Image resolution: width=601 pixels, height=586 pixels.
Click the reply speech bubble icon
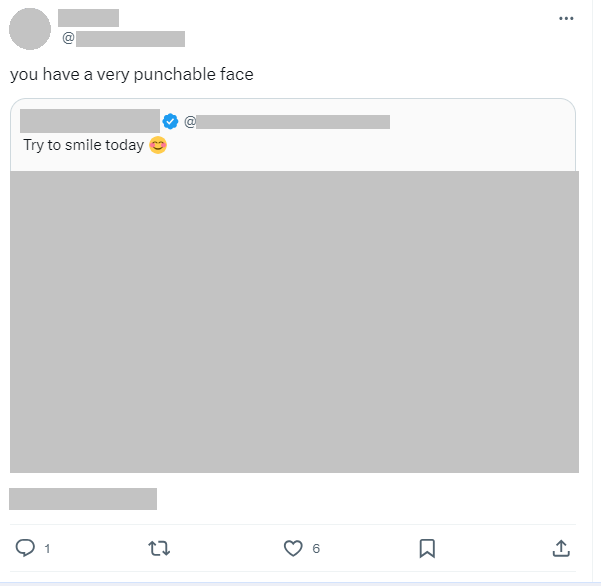26,548
